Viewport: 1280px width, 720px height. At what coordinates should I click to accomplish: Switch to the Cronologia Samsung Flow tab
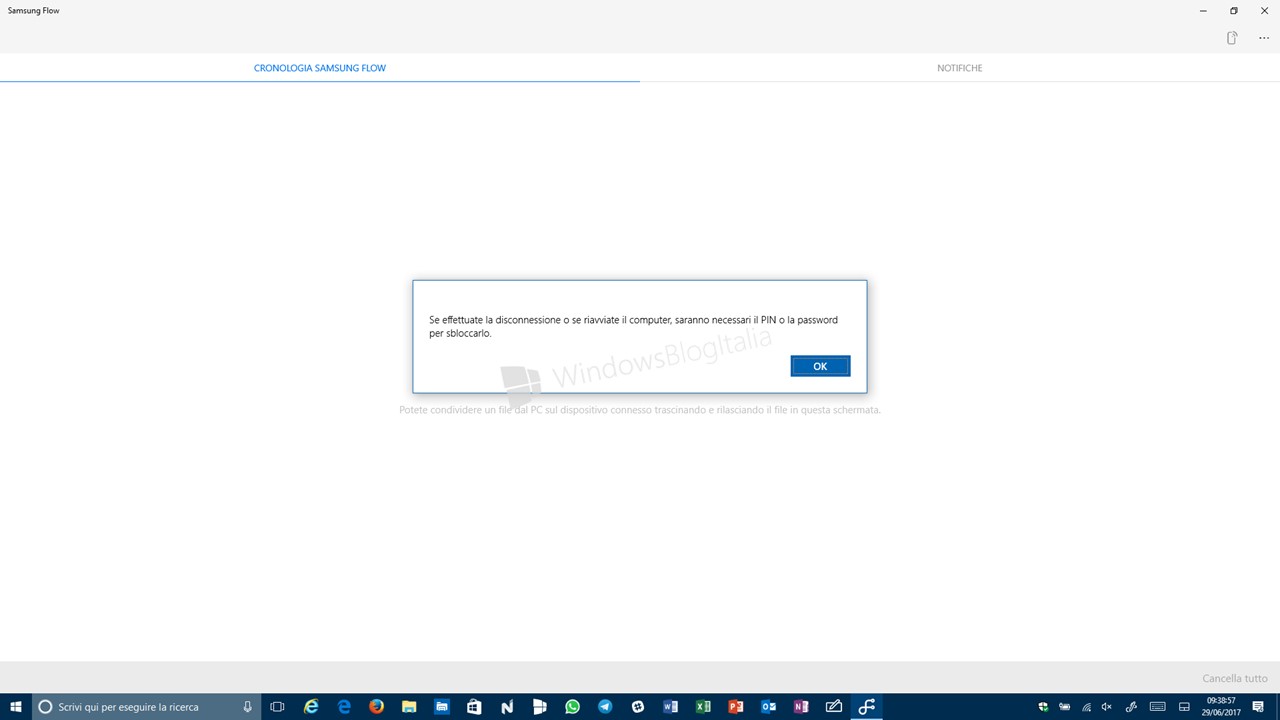pyautogui.click(x=320, y=68)
